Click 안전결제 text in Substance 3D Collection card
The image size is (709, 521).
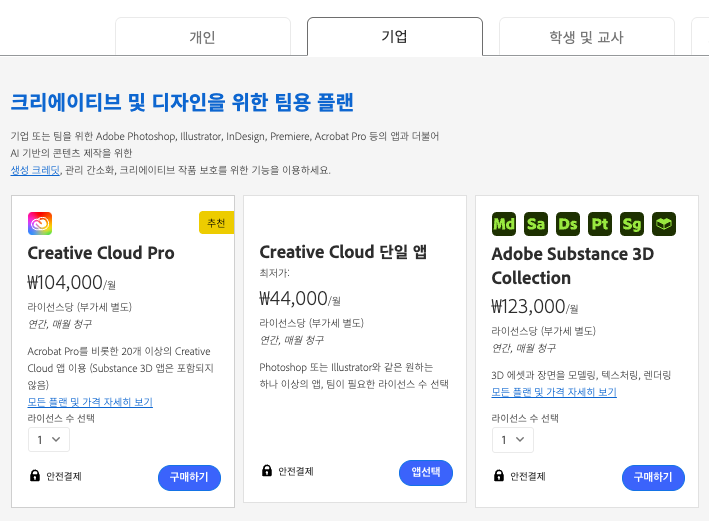[x=528, y=476]
